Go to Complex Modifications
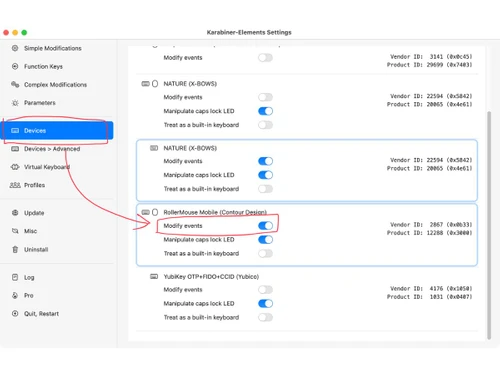500x375 pixels. tap(55, 85)
